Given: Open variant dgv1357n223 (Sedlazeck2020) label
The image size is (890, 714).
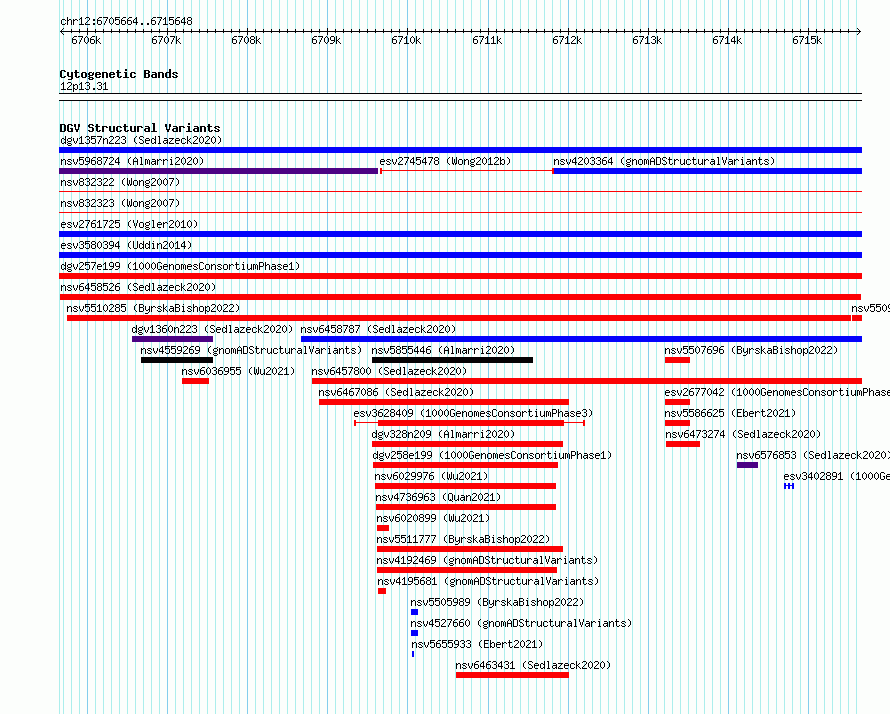Looking at the screenshot, I should 141,140.
